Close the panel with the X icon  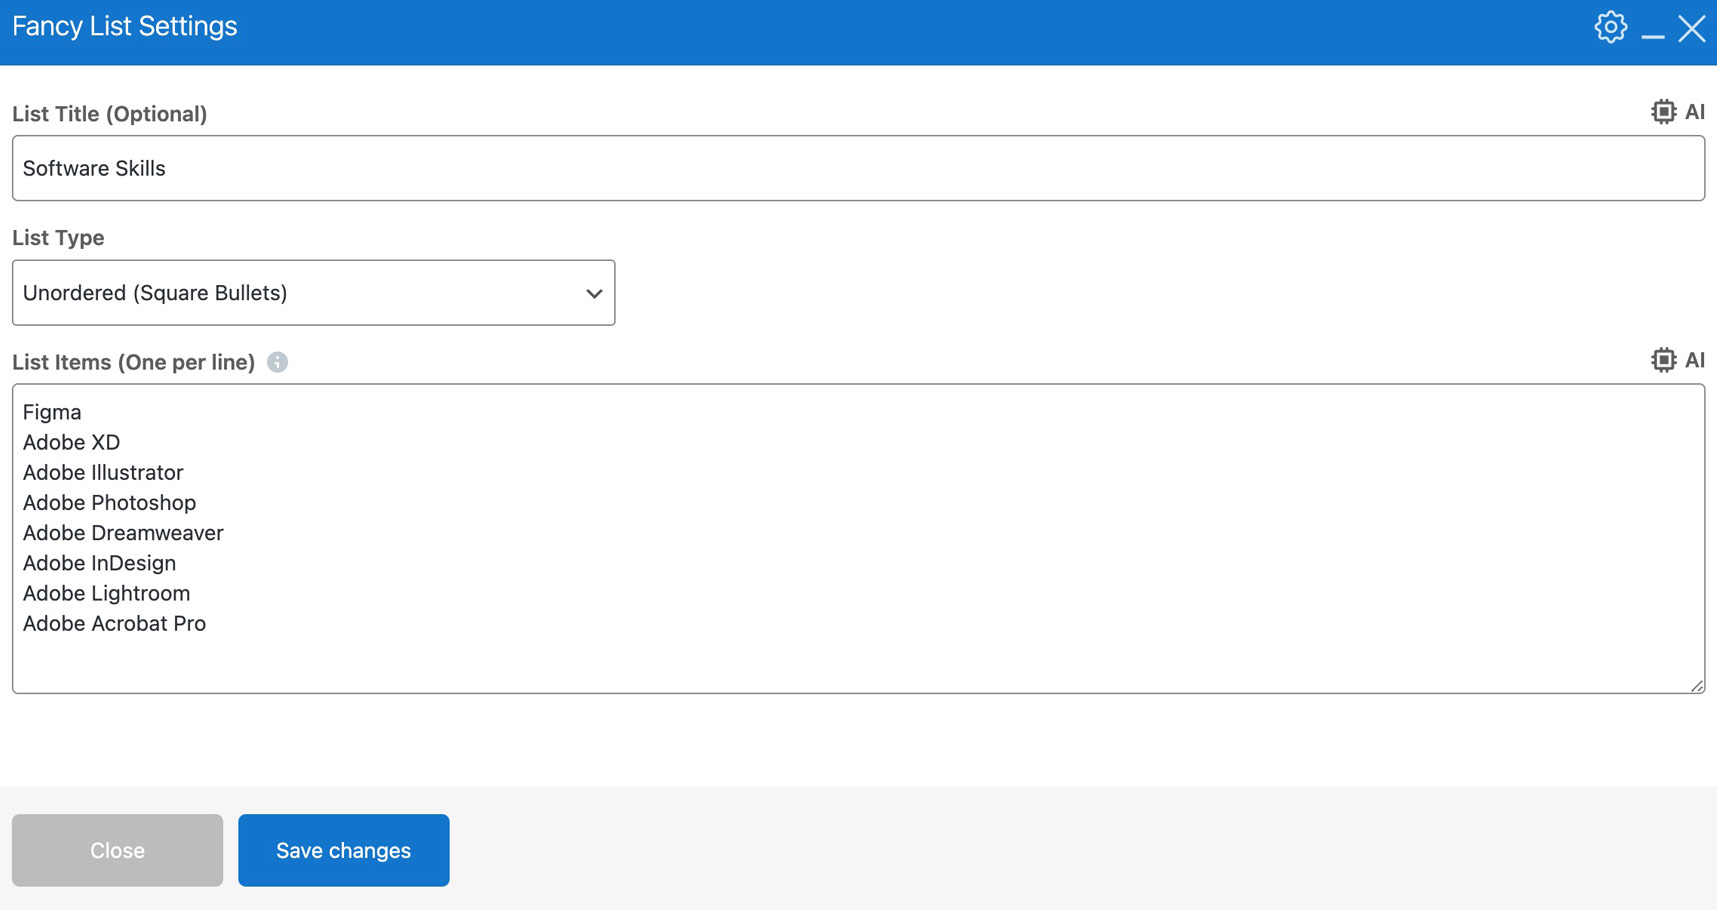click(x=1691, y=28)
